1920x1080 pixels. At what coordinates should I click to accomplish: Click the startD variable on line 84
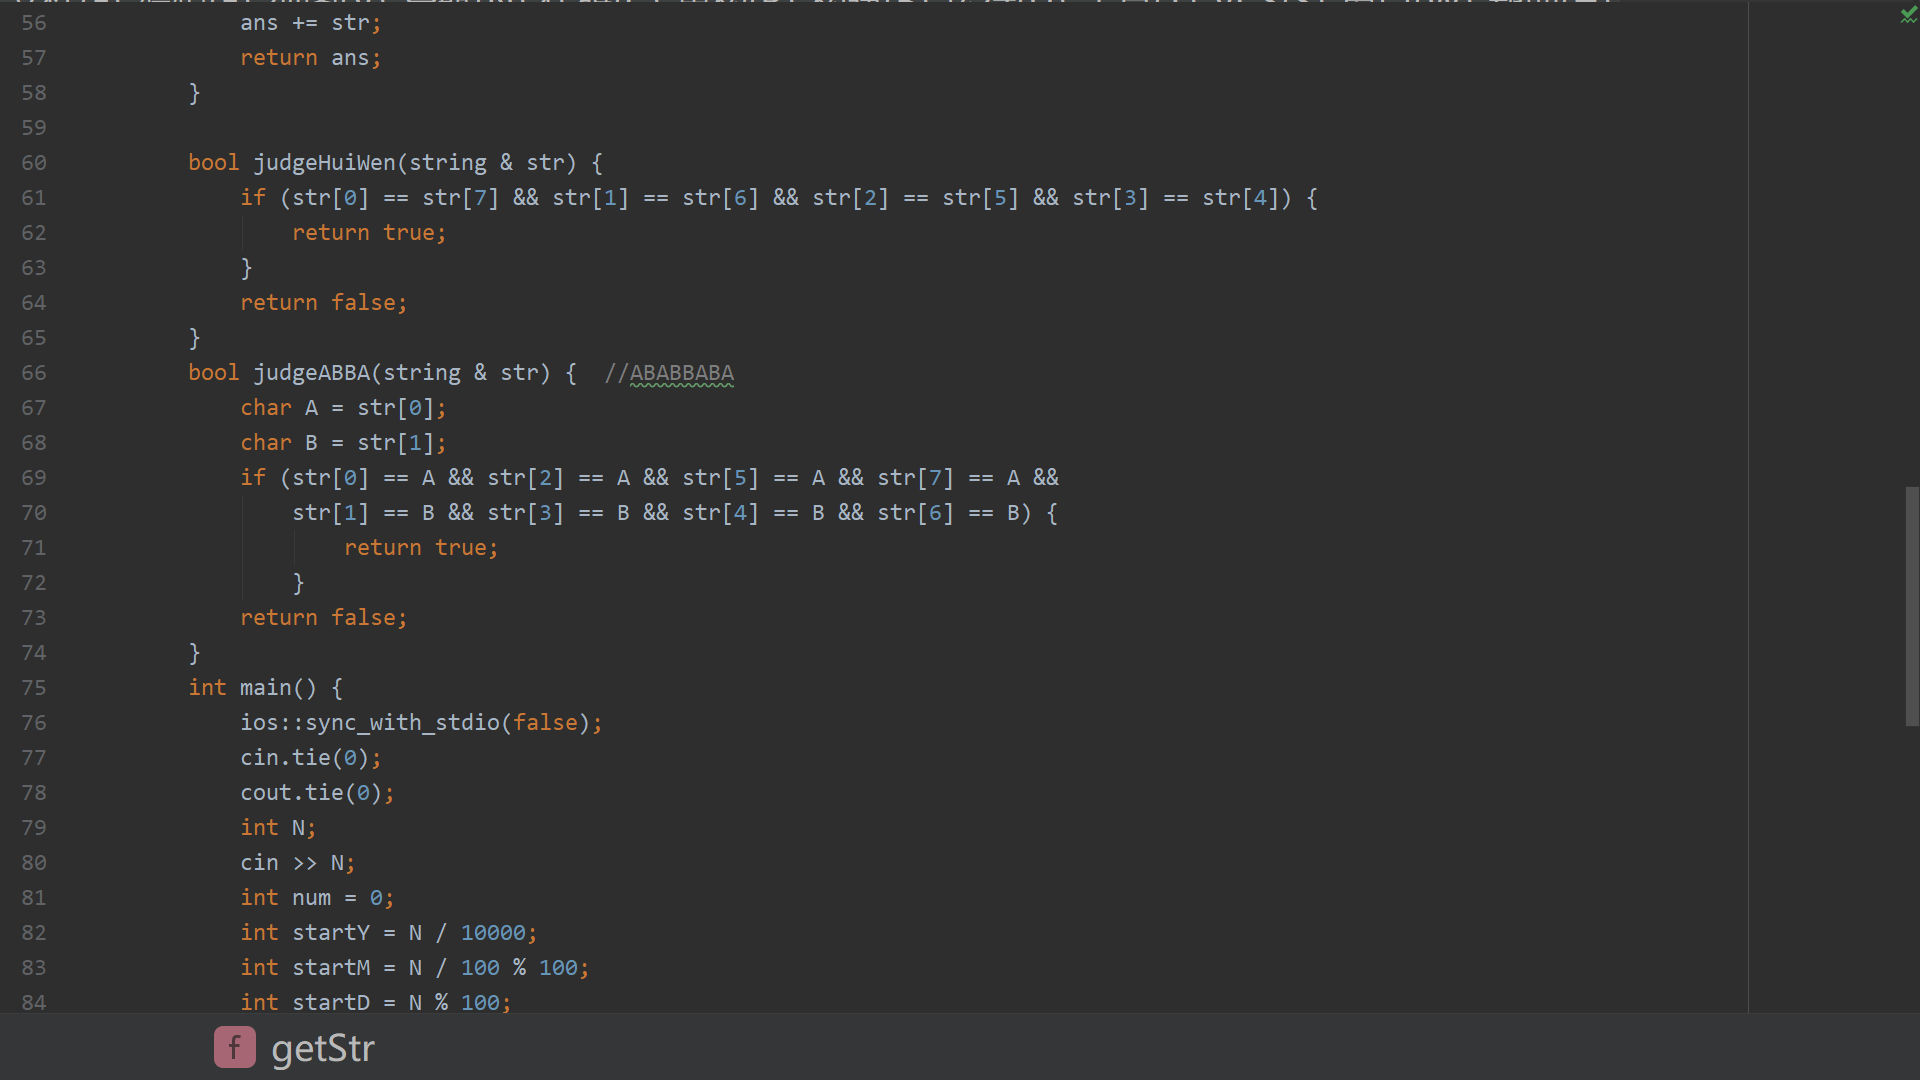(331, 1003)
